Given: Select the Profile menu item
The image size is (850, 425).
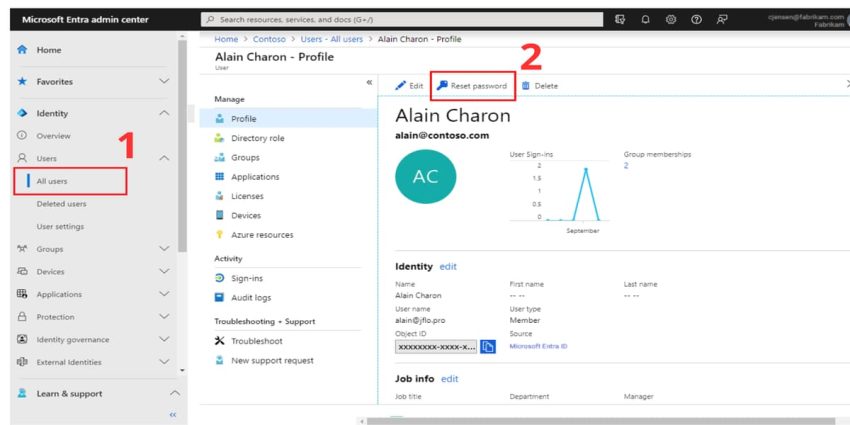Looking at the screenshot, I should 288,119.
